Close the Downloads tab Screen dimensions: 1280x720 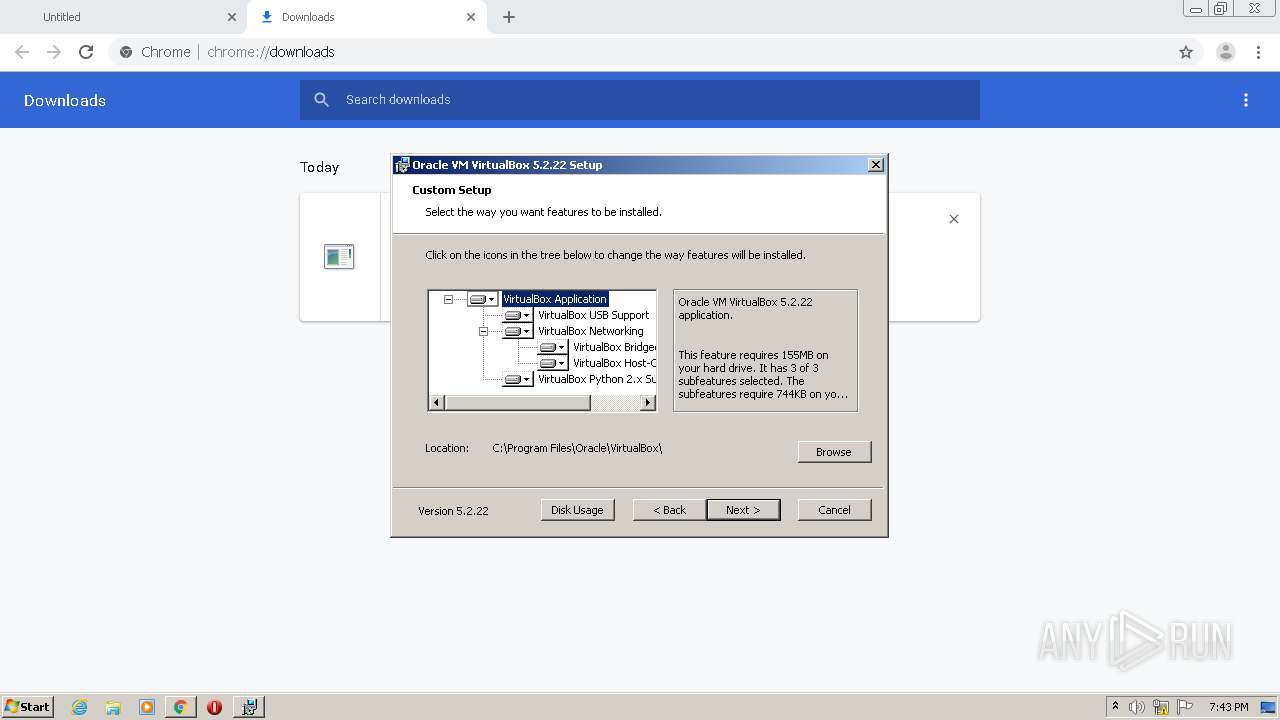471,17
